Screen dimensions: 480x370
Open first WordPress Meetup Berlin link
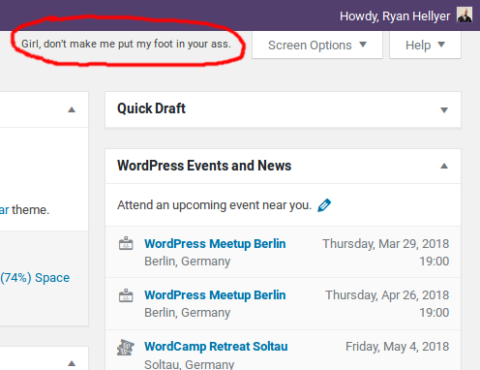pos(215,244)
